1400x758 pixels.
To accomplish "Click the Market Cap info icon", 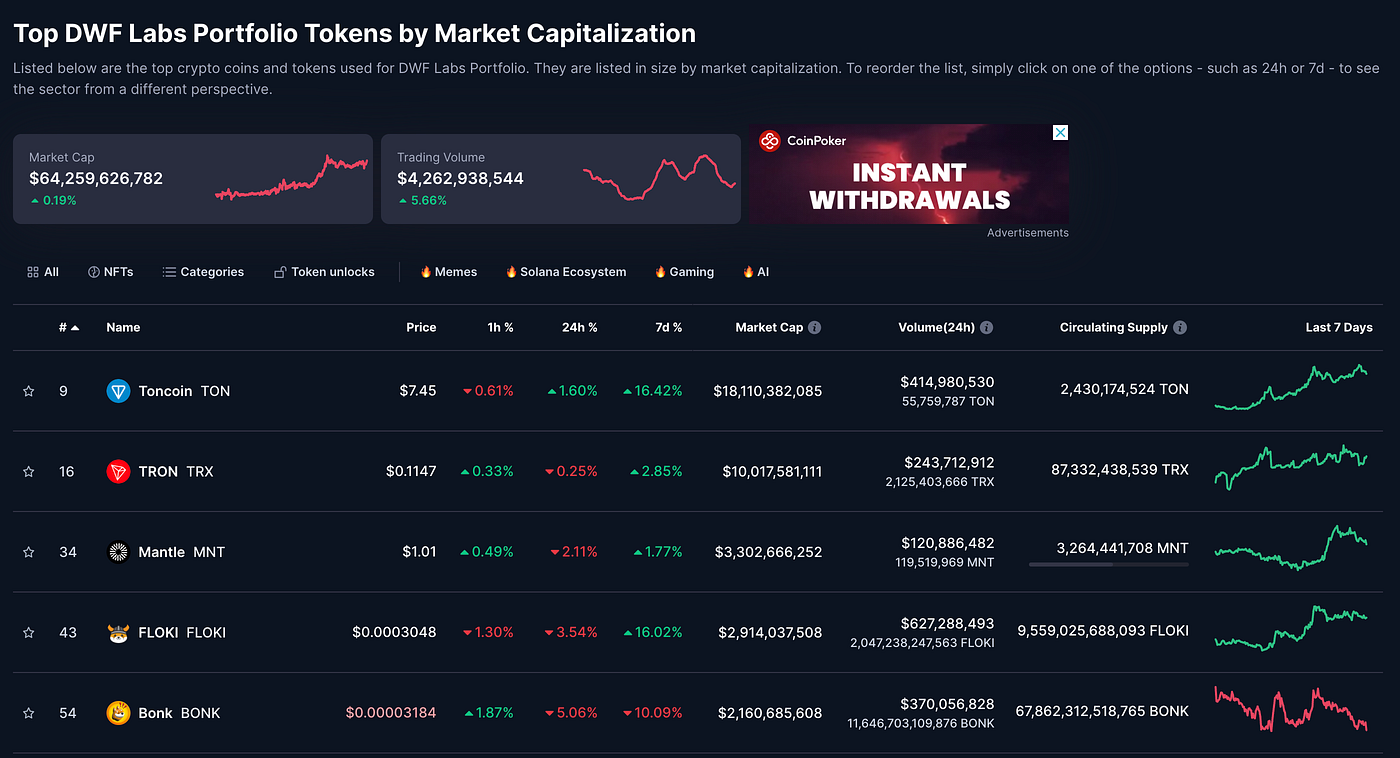I will 814,327.
